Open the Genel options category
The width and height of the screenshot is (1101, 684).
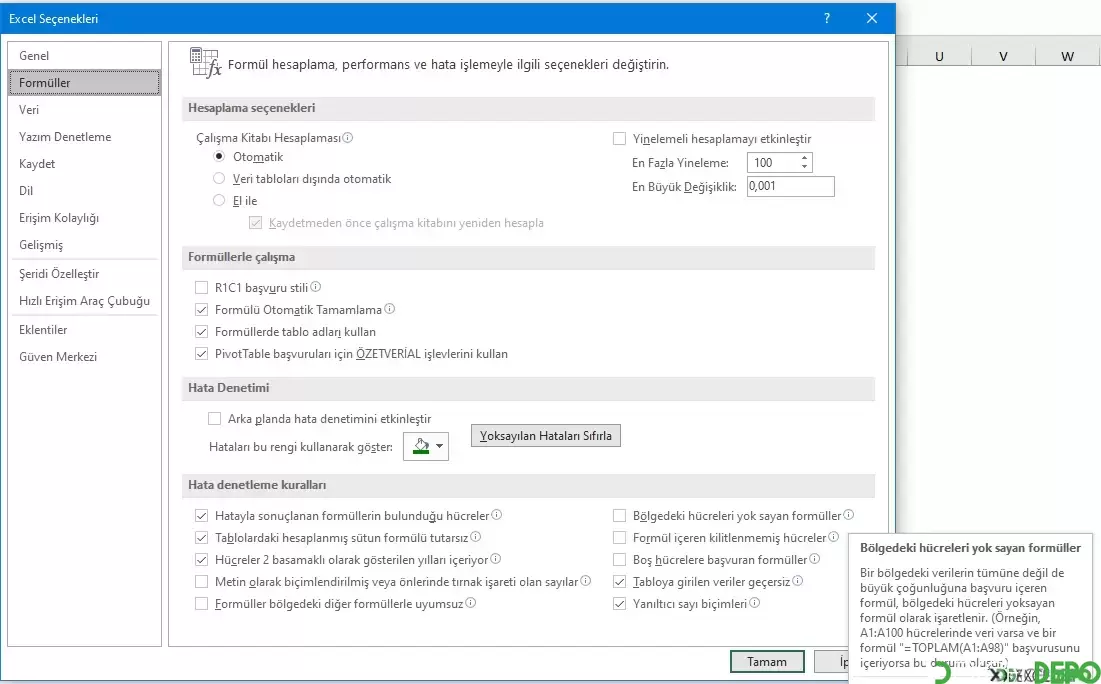pyautogui.click(x=84, y=55)
